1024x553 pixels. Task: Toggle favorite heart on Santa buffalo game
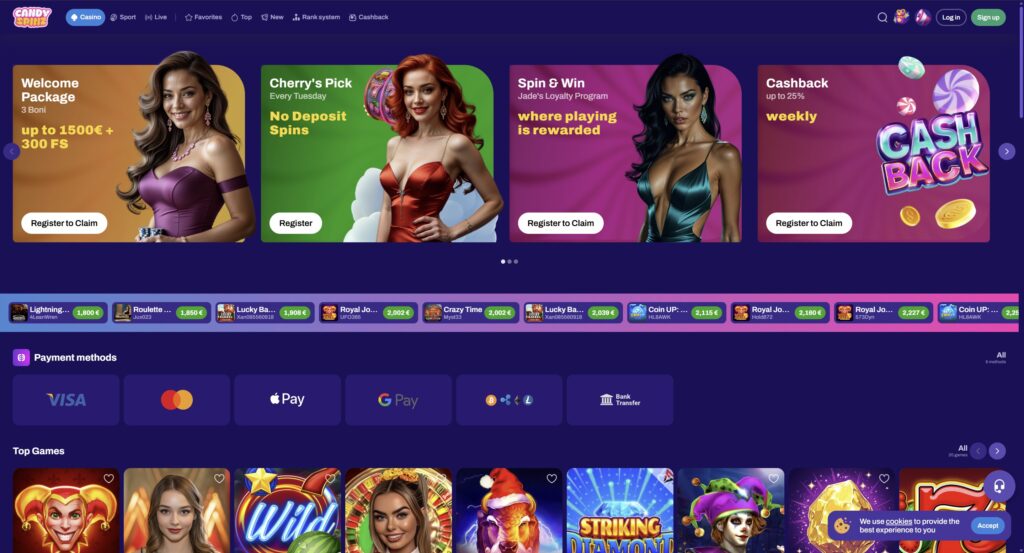(x=551, y=479)
